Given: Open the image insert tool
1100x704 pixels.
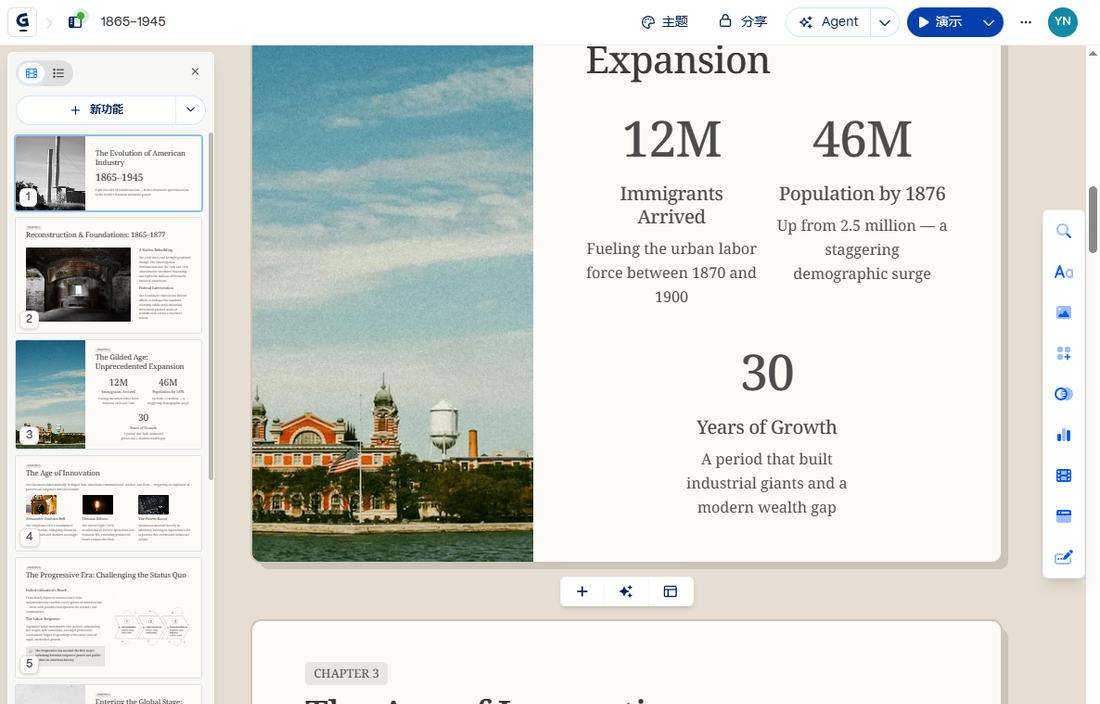Looking at the screenshot, I should 1064,313.
